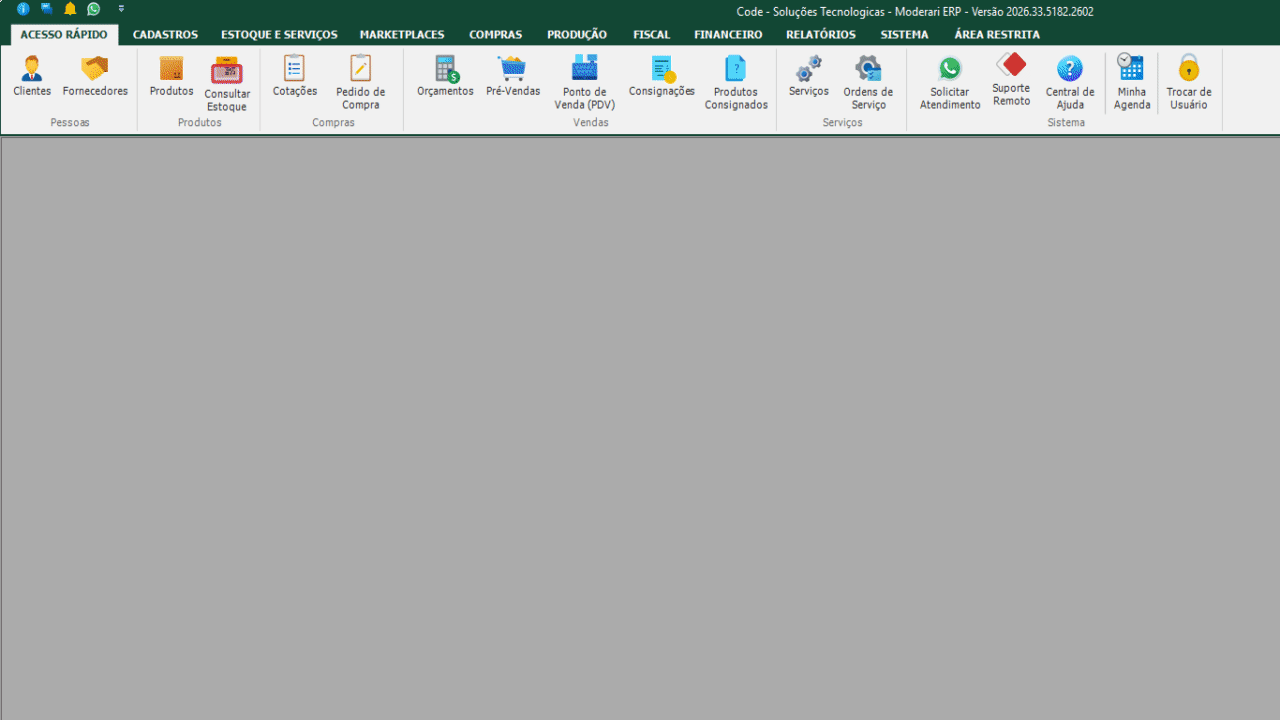Launch Ponto de Venda (PDV)
Viewport: 1280px width, 720px height.
[x=585, y=69]
